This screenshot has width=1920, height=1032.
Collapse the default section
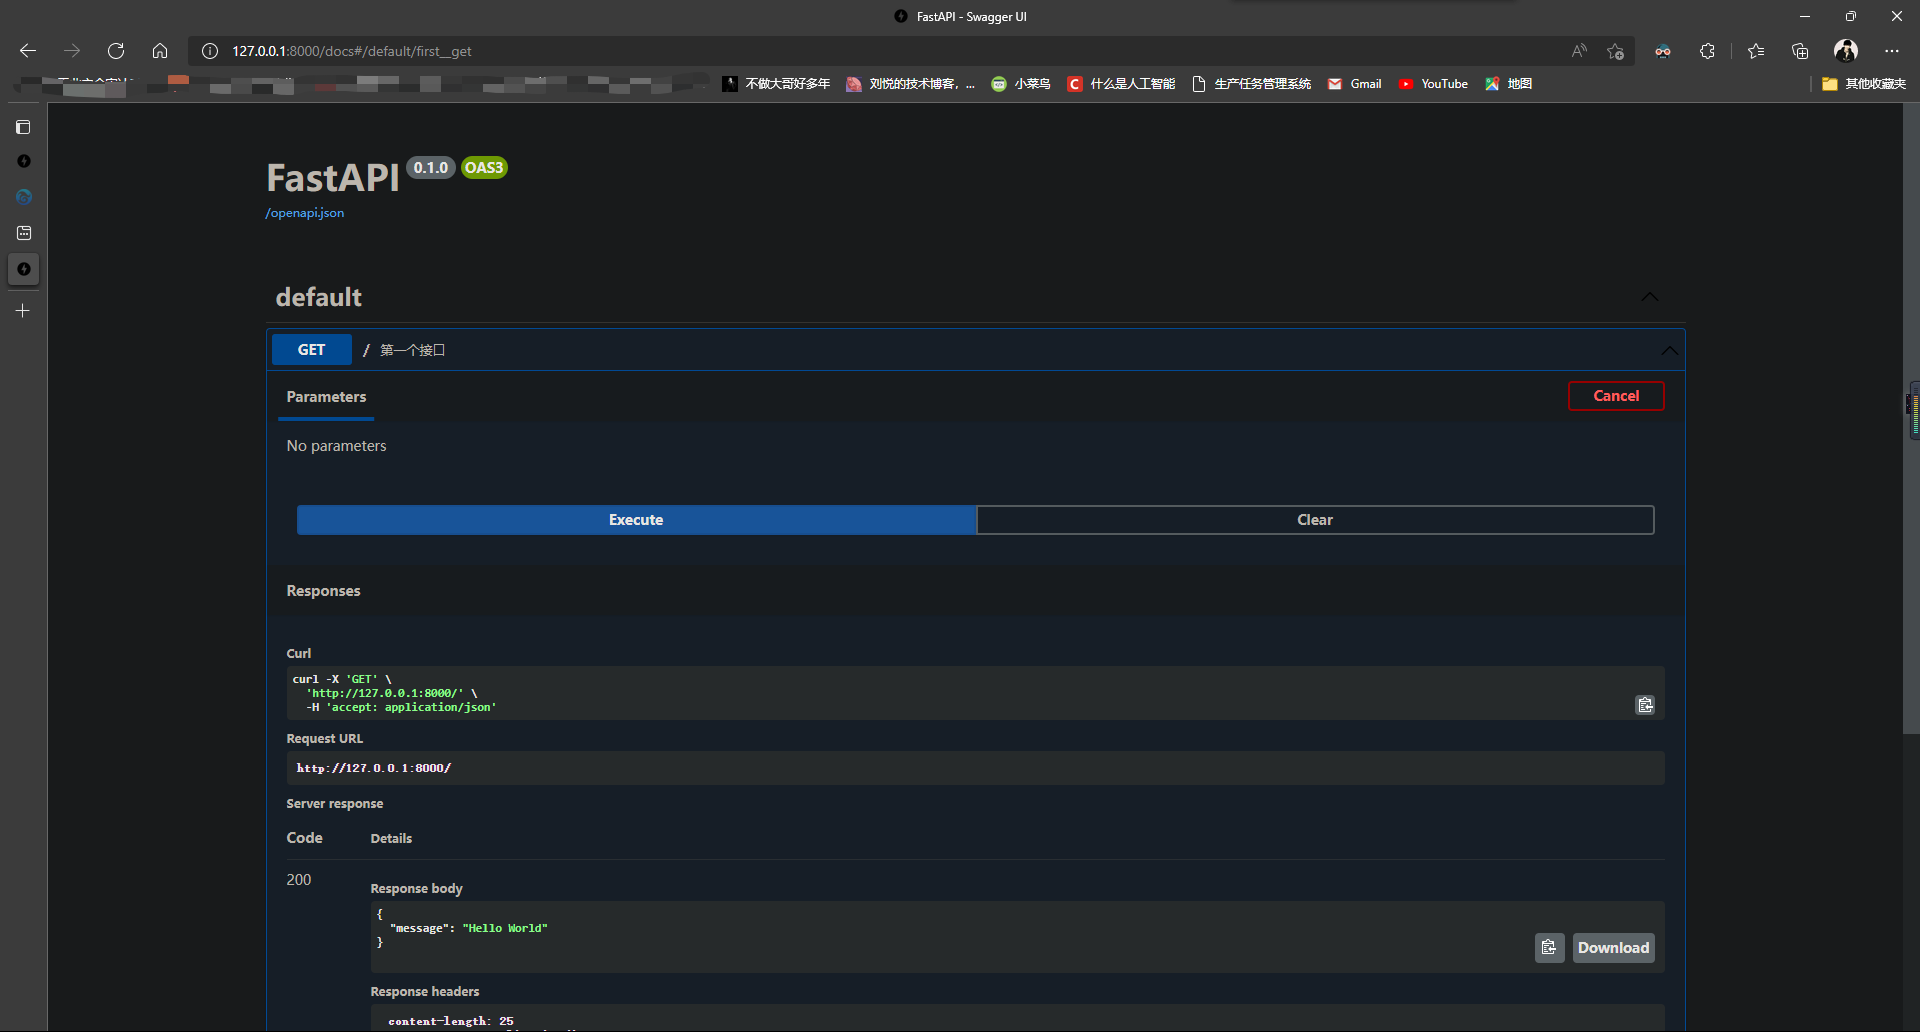1649,297
